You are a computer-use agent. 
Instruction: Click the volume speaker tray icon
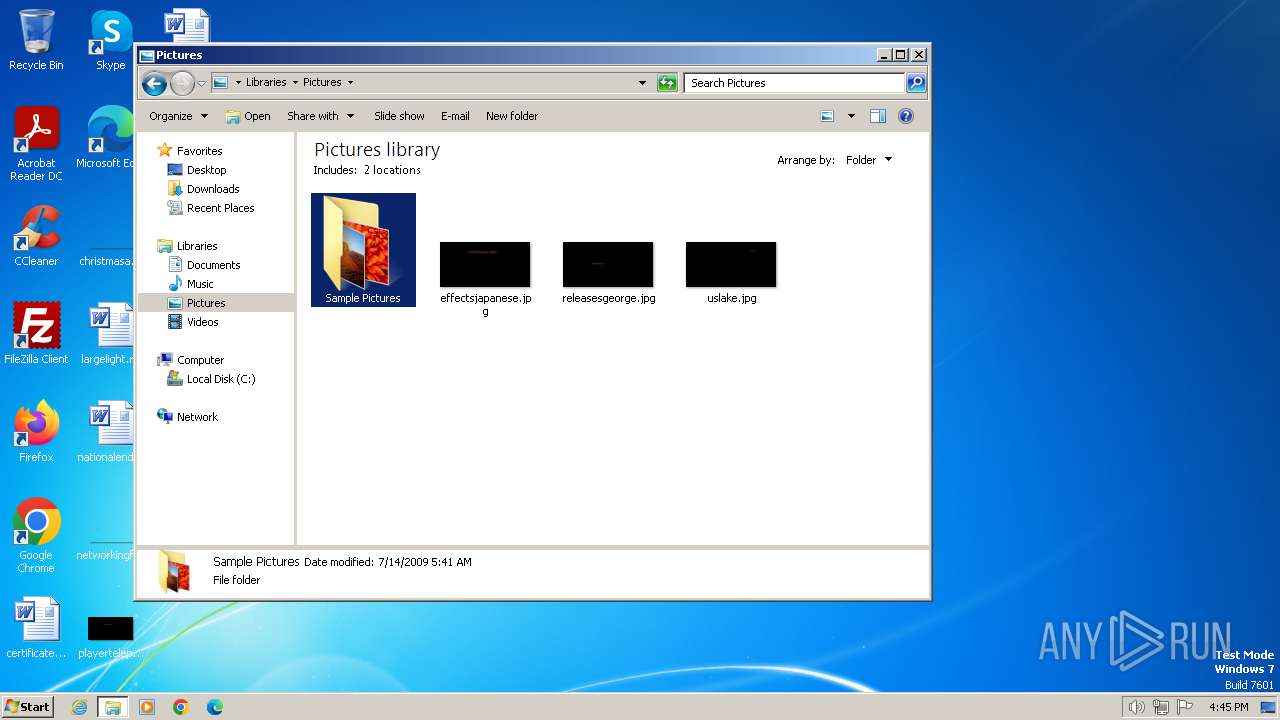[x=1136, y=707]
